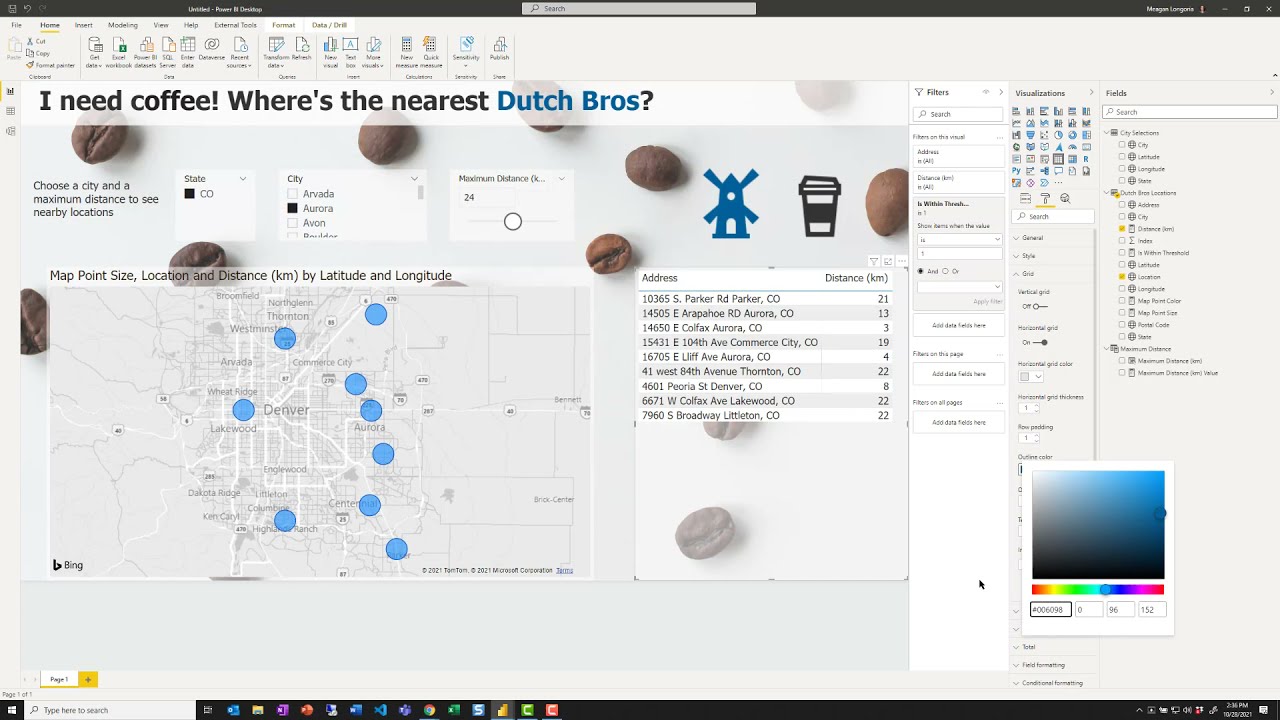1280x720 pixels.
Task: Uncheck the Location field
Action: (x=1122, y=277)
